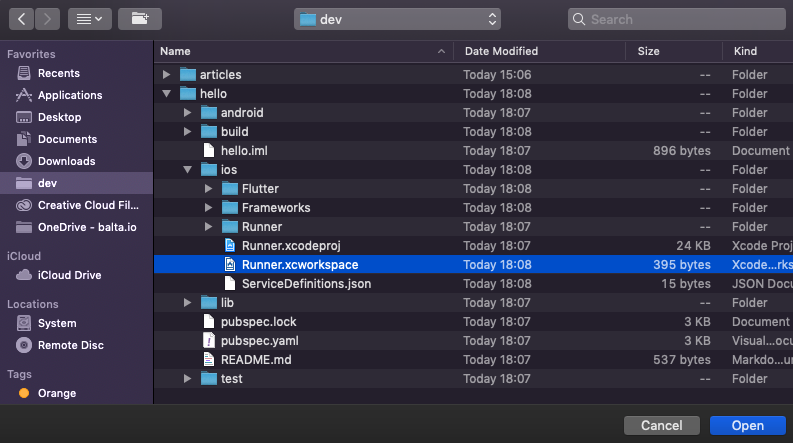Select the Runner.xcworkspace file icon

[230, 264]
